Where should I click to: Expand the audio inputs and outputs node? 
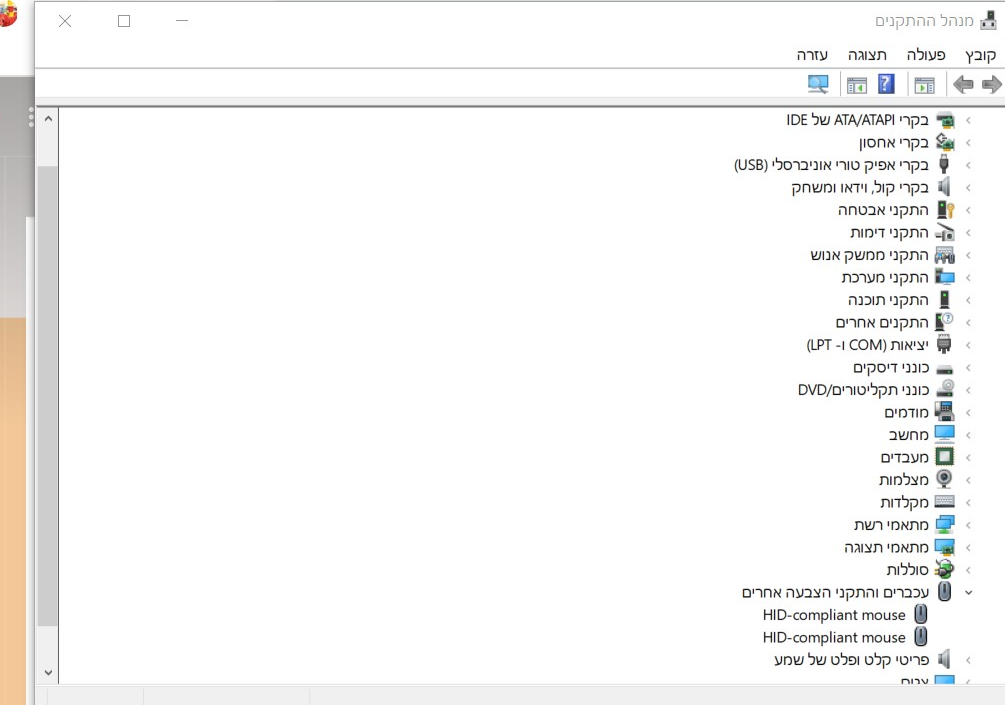click(968, 659)
